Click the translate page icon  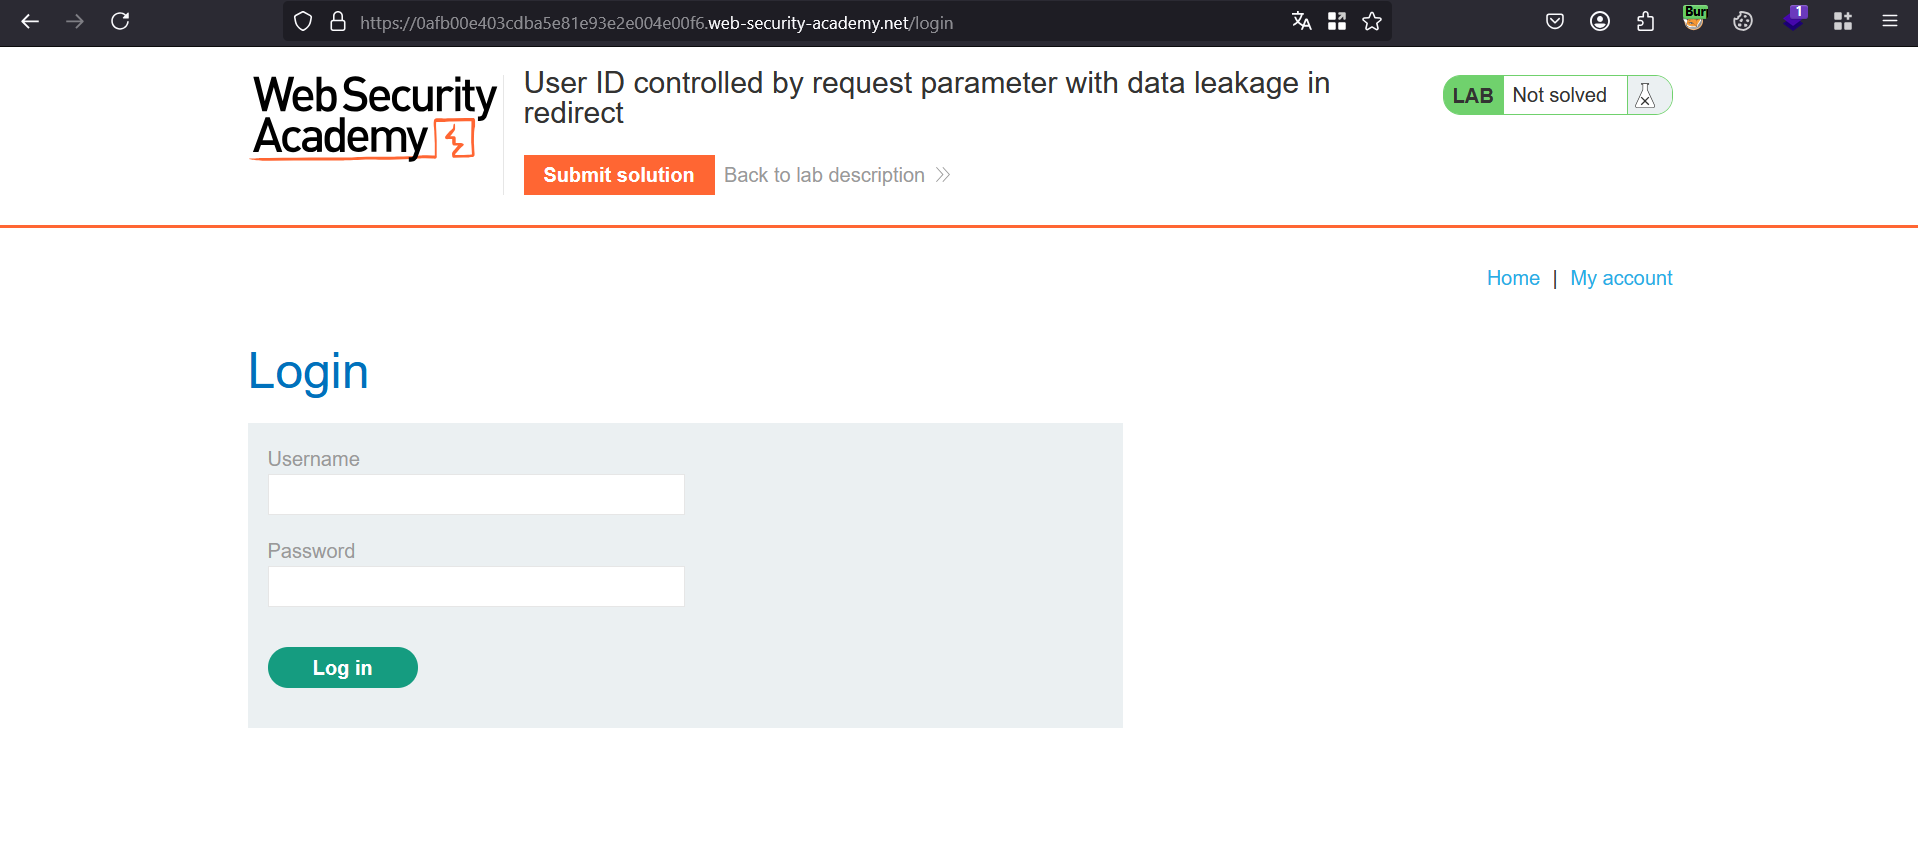pos(1301,21)
